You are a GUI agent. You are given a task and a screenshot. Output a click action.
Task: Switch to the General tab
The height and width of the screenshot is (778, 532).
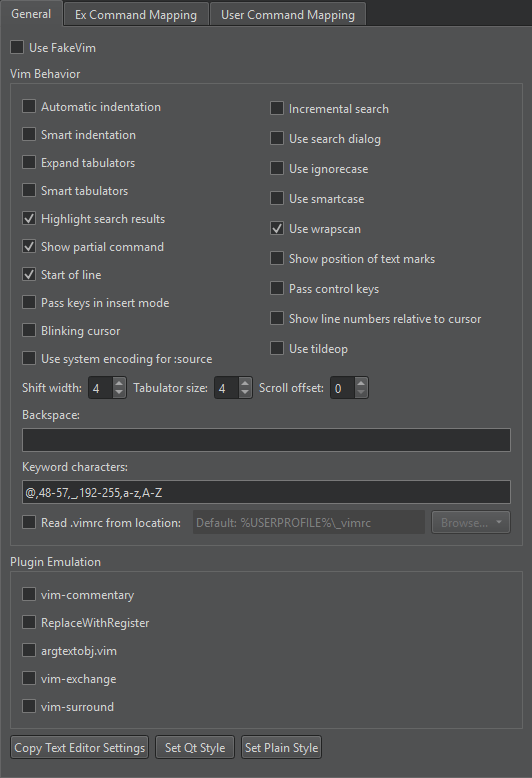click(31, 14)
